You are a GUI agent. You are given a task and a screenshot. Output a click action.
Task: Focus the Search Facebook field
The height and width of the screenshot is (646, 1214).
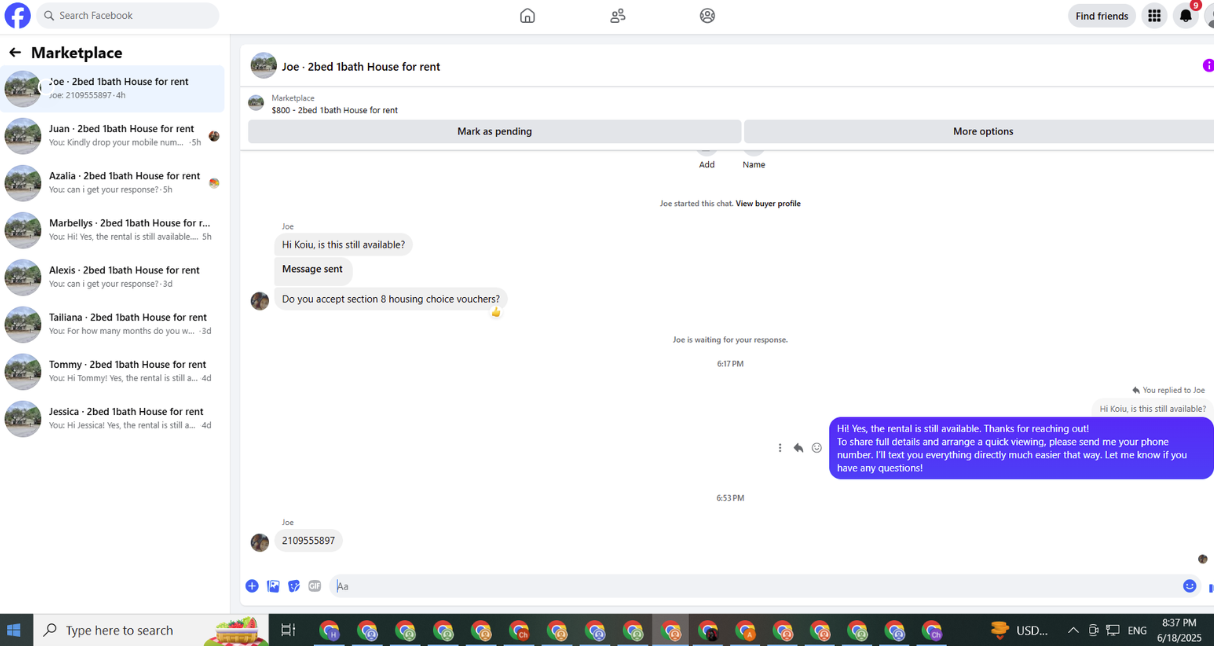click(127, 15)
